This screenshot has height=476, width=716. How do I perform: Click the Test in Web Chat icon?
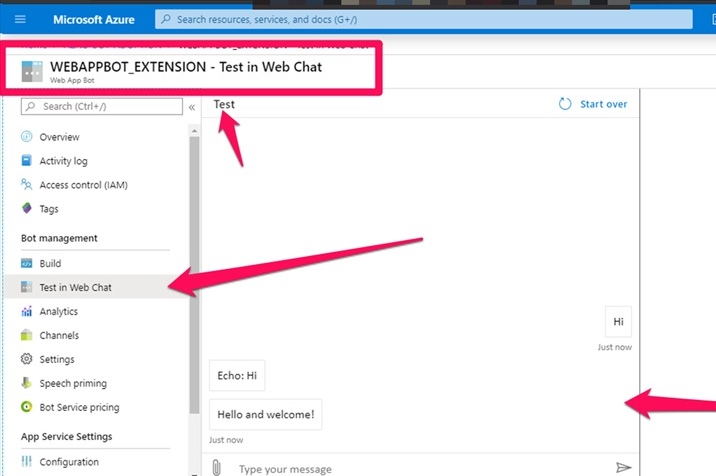[x=26, y=287]
